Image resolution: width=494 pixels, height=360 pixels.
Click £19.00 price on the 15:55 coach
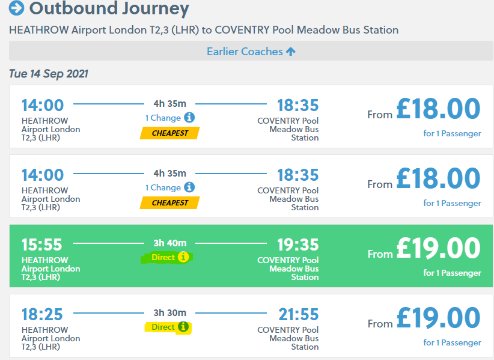tap(438, 248)
